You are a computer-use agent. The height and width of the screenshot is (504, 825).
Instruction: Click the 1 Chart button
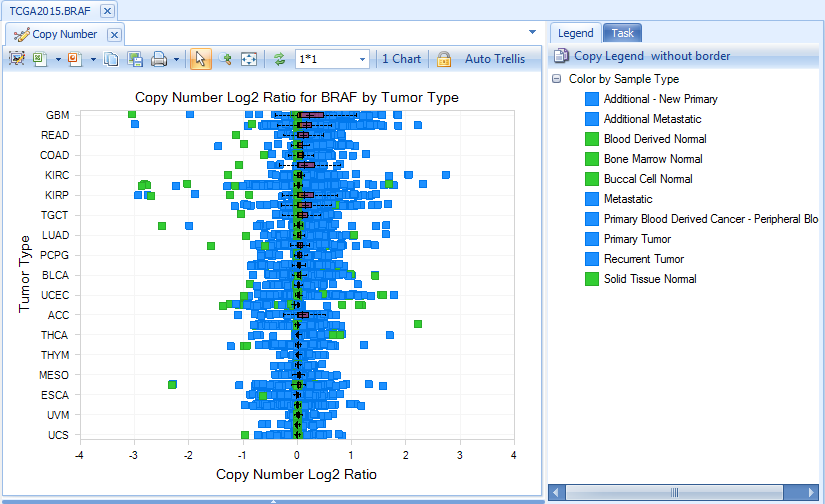point(401,59)
